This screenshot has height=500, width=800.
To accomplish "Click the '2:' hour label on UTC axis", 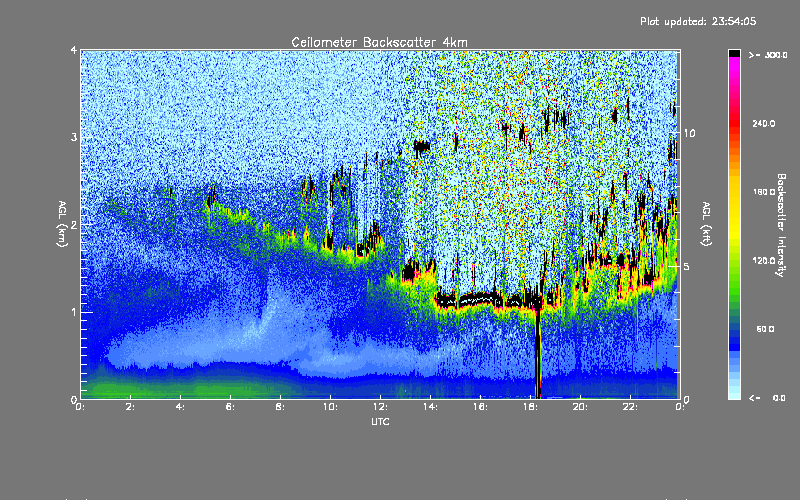I will (x=131, y=407).
